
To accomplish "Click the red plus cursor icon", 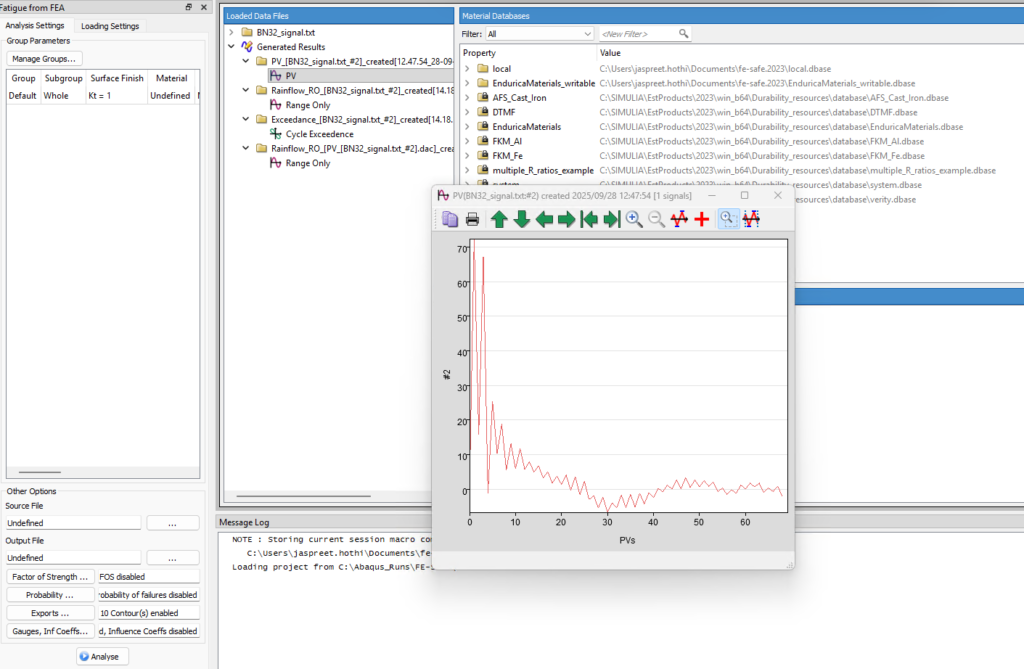I will click(702, 220).
